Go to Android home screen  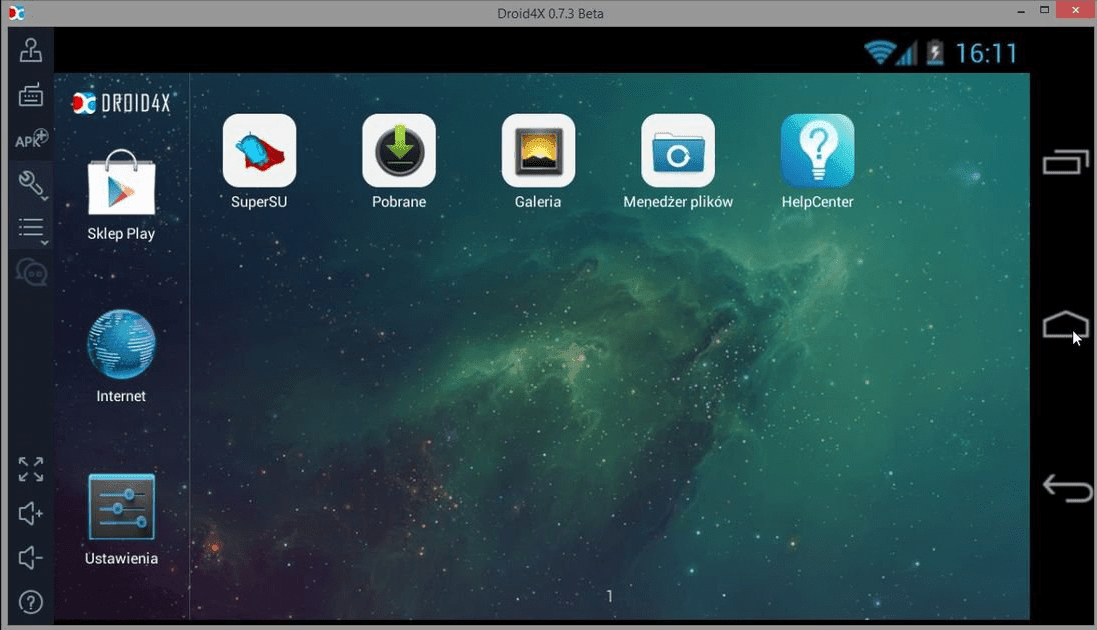[x=1066, y=325]
